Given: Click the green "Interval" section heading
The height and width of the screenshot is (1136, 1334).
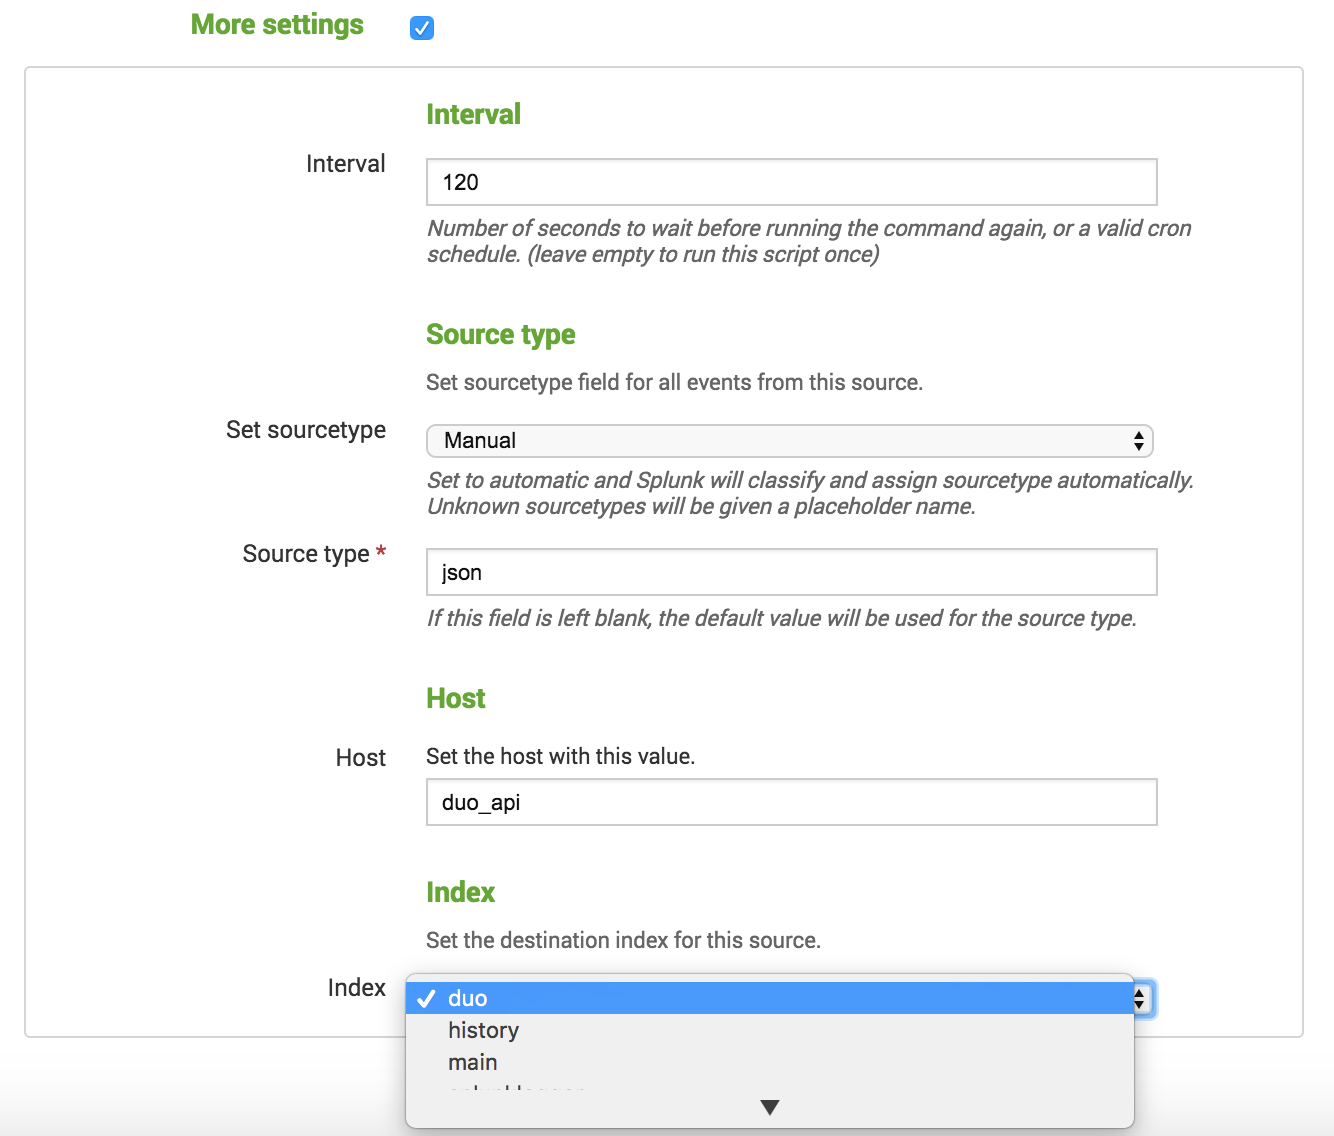Looking at the screenshot, I should (473, 114).
